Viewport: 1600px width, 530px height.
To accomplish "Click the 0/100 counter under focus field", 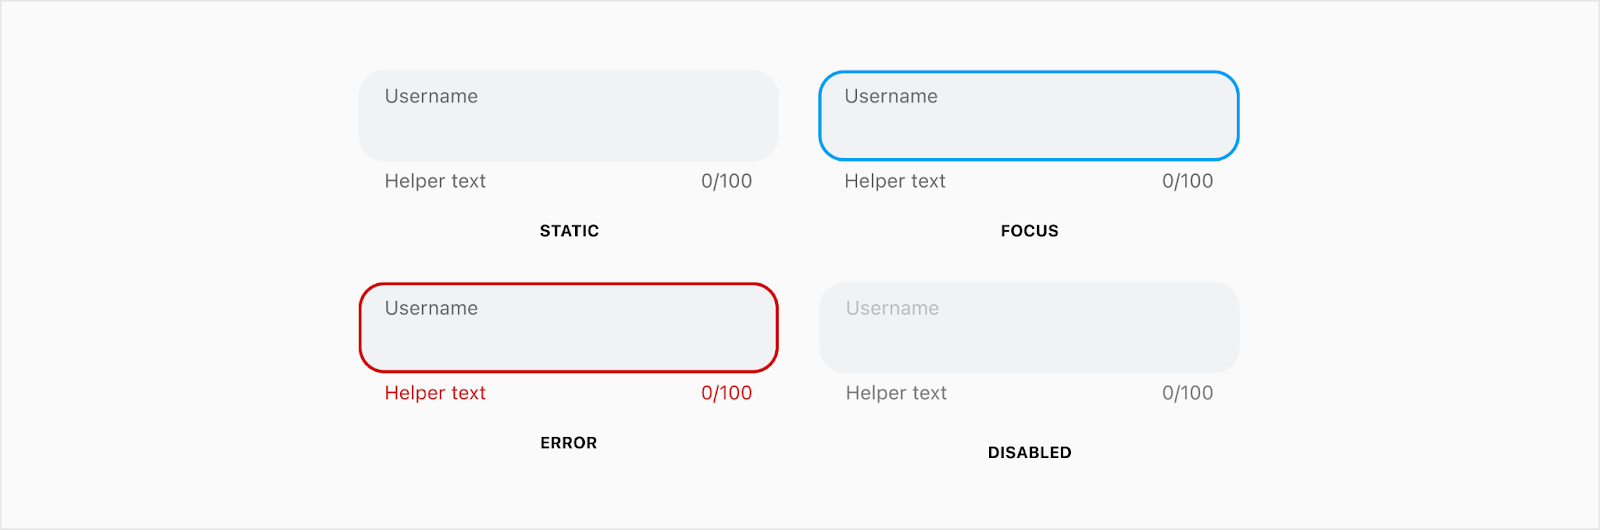I will 1187,181.
